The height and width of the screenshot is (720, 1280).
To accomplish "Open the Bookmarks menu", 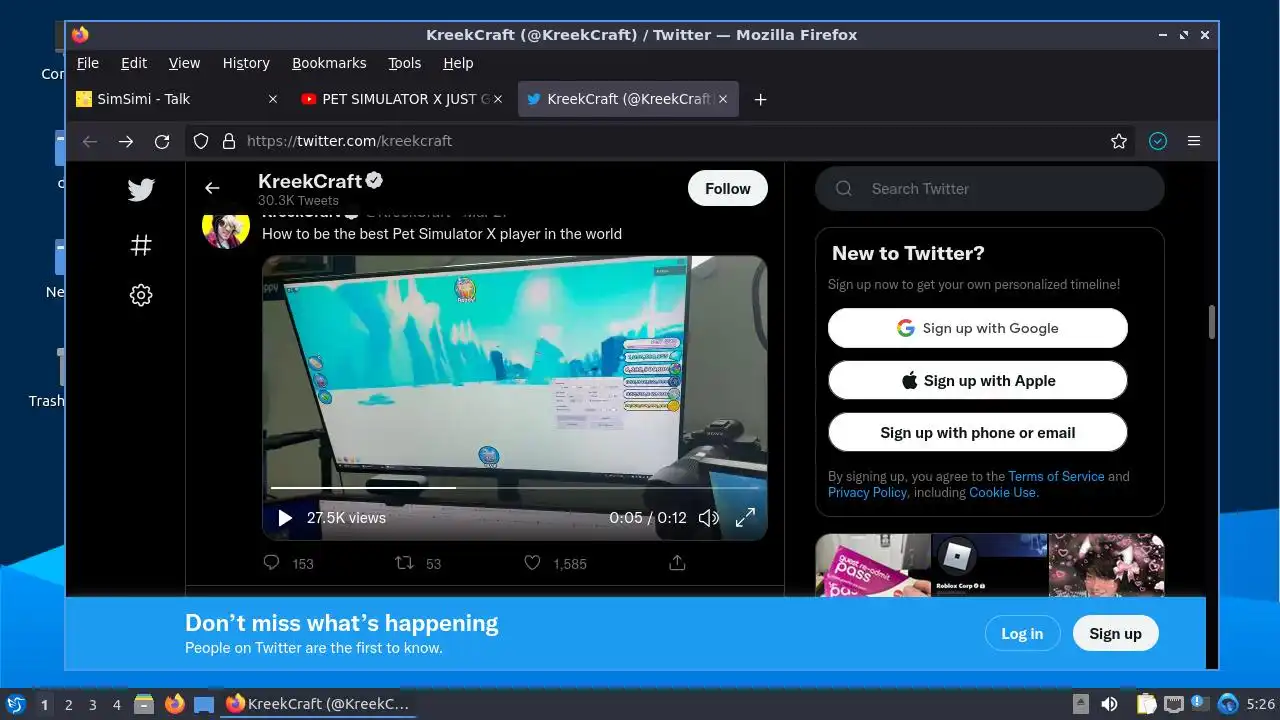I will pyautogui.click(x=329, y=63).
